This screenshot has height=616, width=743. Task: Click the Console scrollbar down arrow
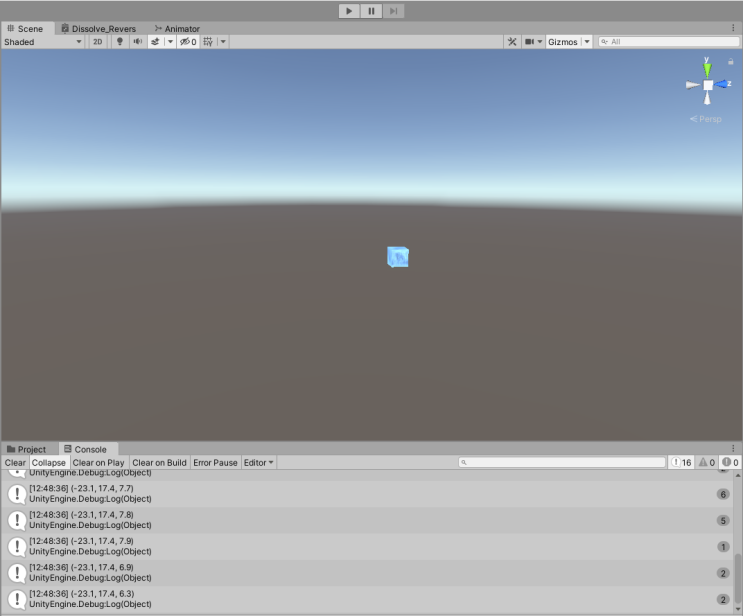[738, 610]
